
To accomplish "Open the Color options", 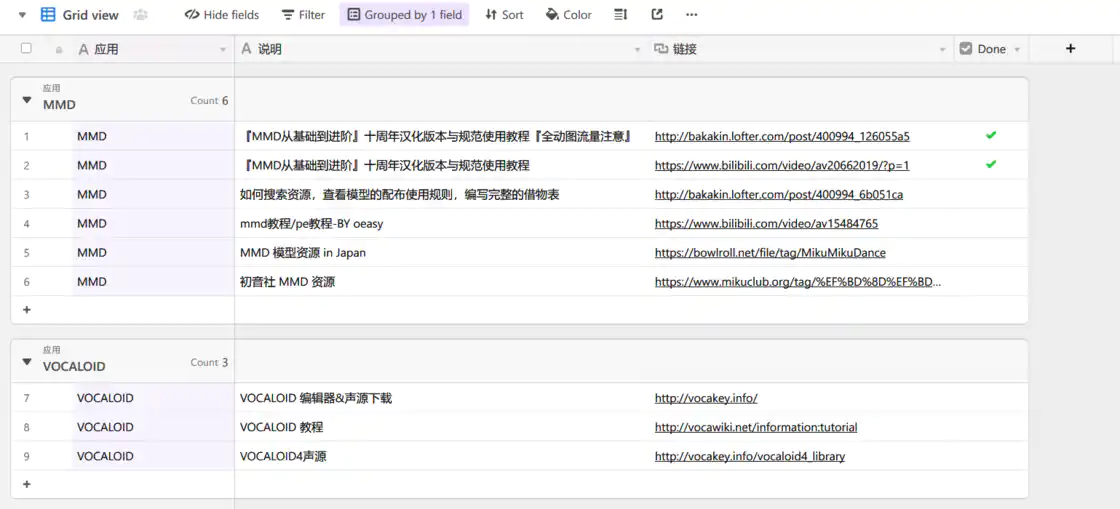I will 569,14.
